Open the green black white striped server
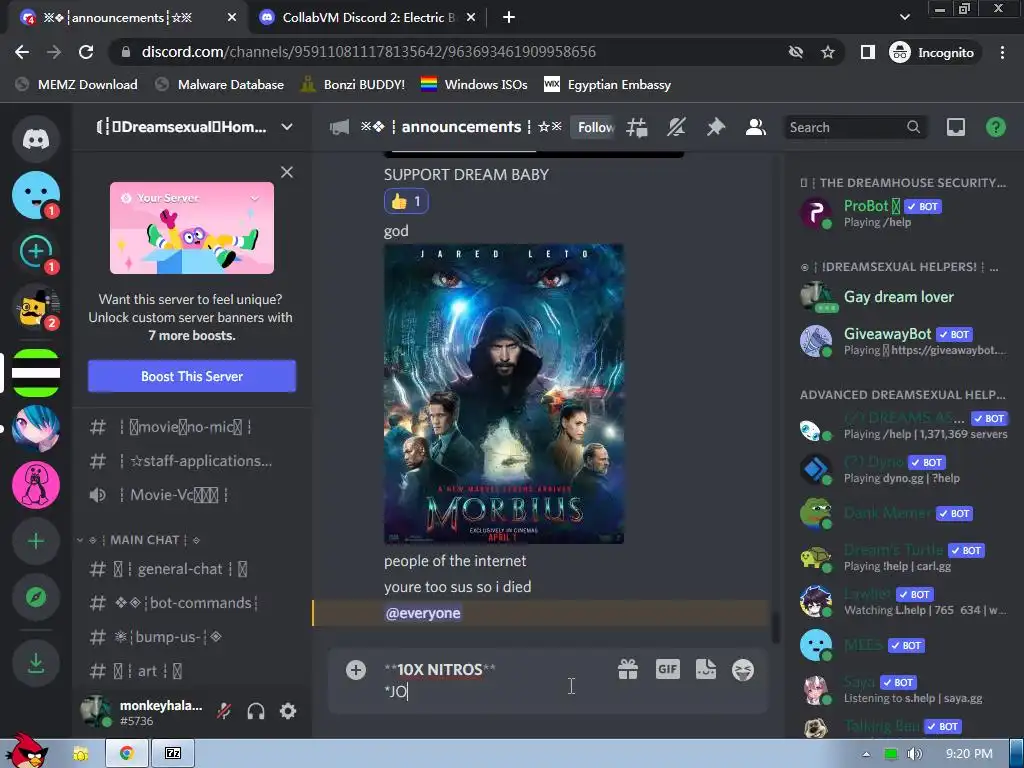1024x768 pixels. [x=36, y=373]
